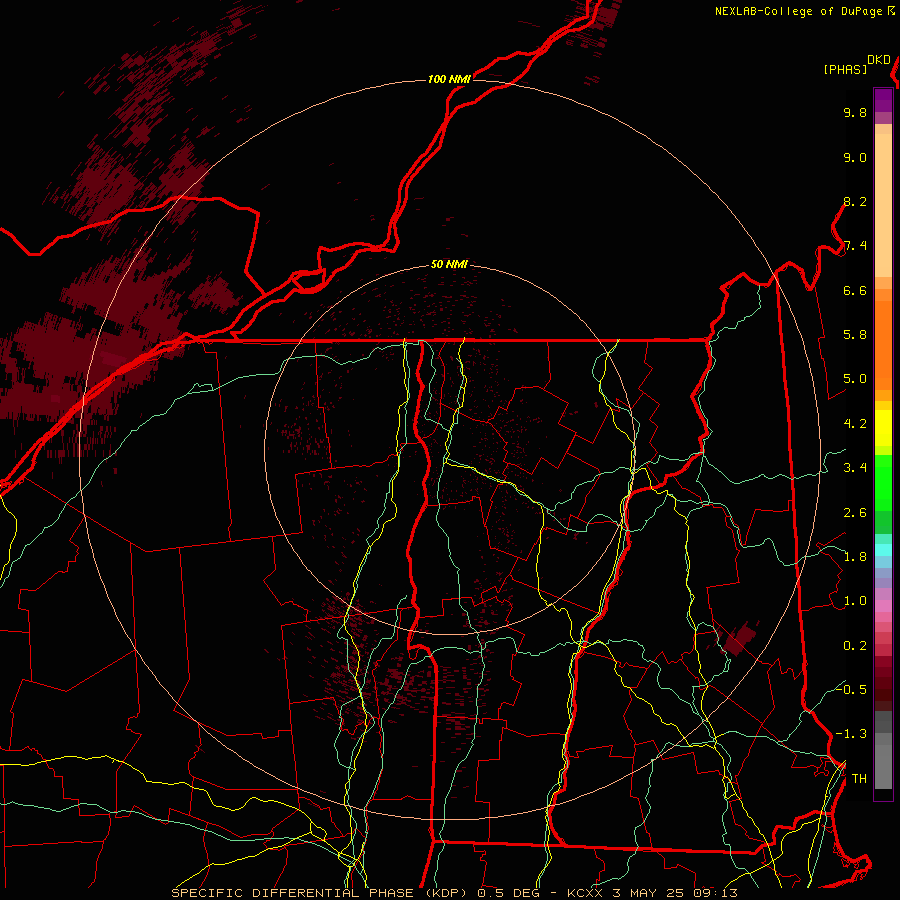Click the purple top segment of color bar
This screenshot has width=900, height=900.
click(883, 100)
